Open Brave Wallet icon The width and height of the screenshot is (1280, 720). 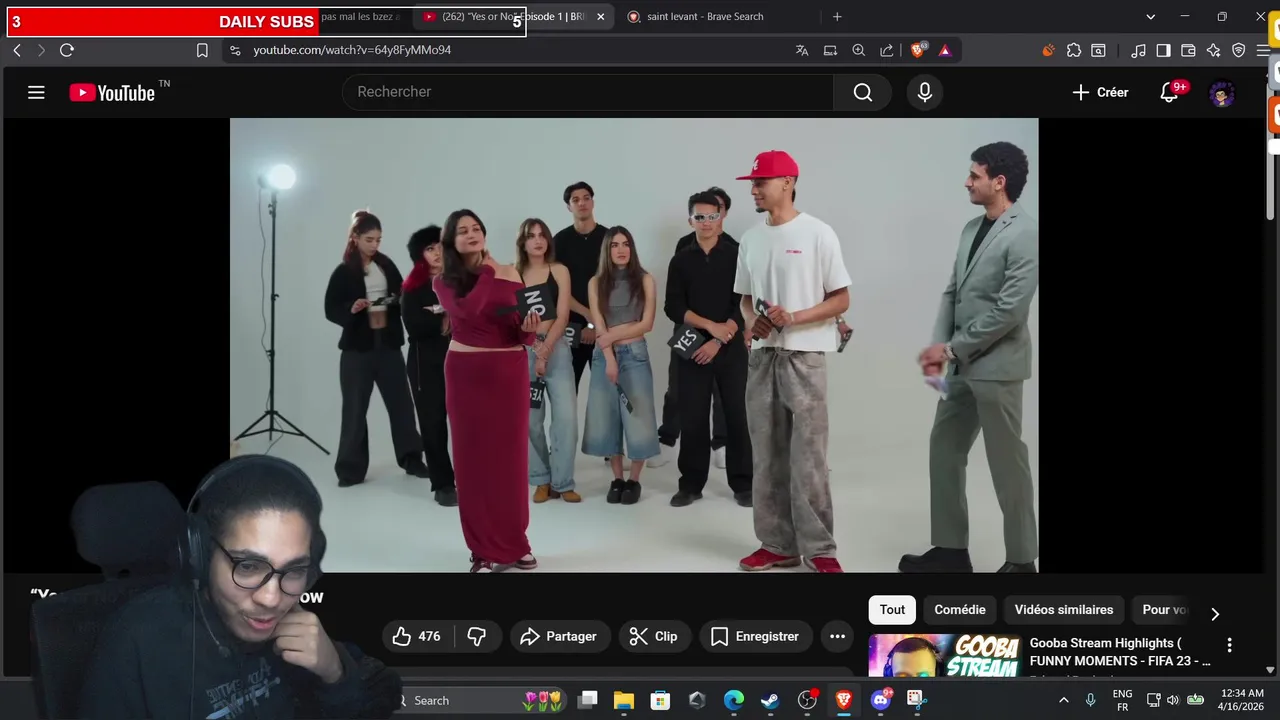(x=1188, y=50)
